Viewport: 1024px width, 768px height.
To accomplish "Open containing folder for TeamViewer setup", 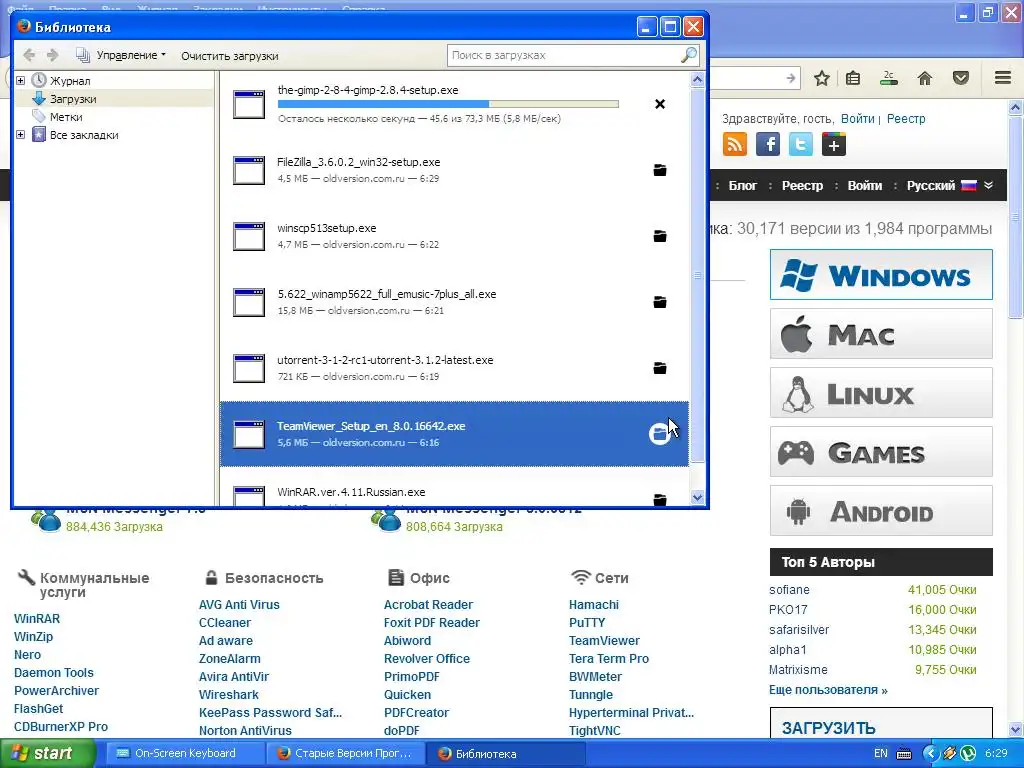I will click(x=660, y=434).
